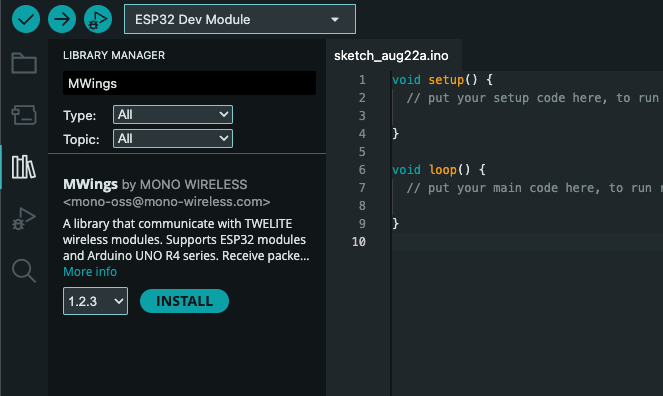
Task: Open the ESP32 Dev Module board selector
Action: 240,19
